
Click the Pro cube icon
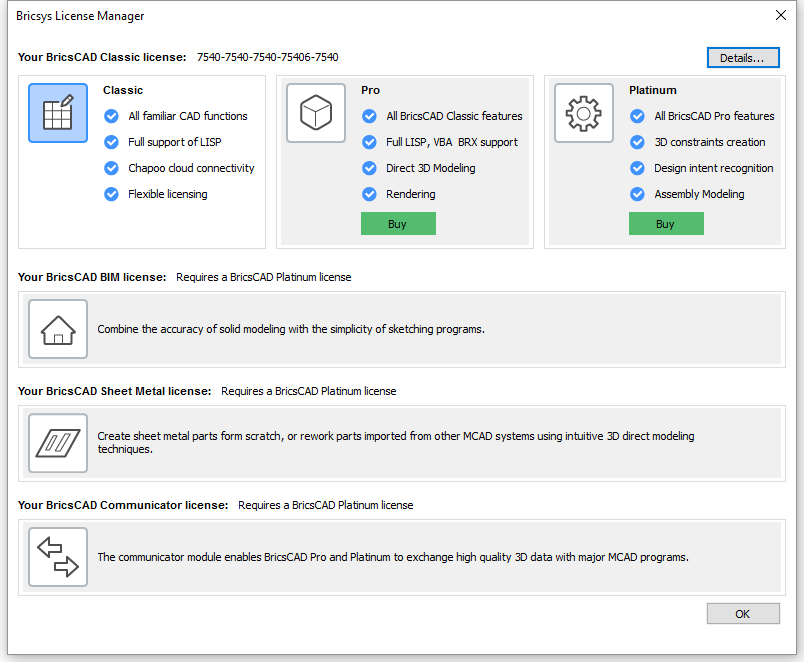[x=316, y=113]
